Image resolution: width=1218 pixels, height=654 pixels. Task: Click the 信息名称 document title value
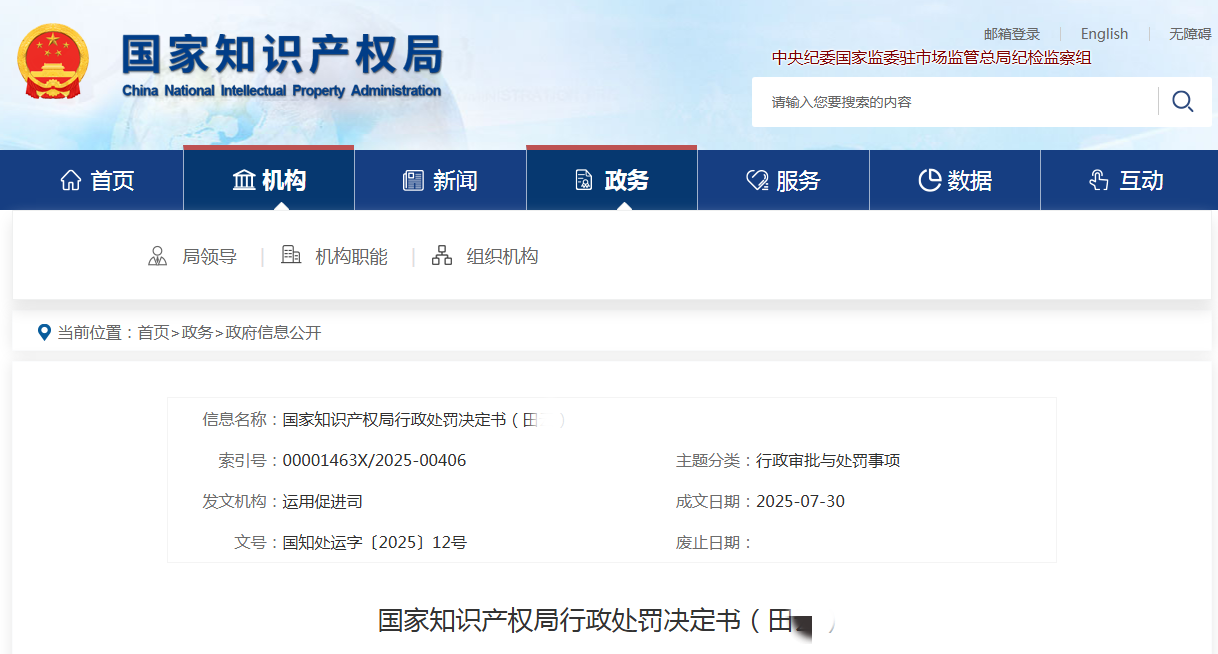tap(424, 420)
